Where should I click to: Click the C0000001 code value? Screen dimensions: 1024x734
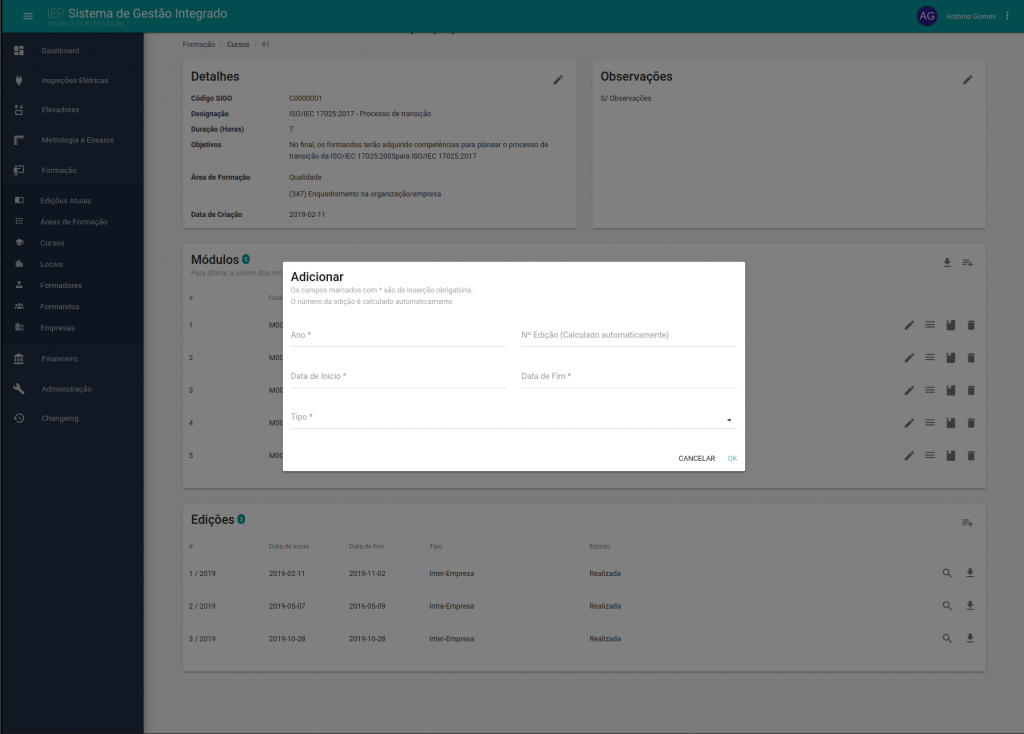tap(305, 99)
